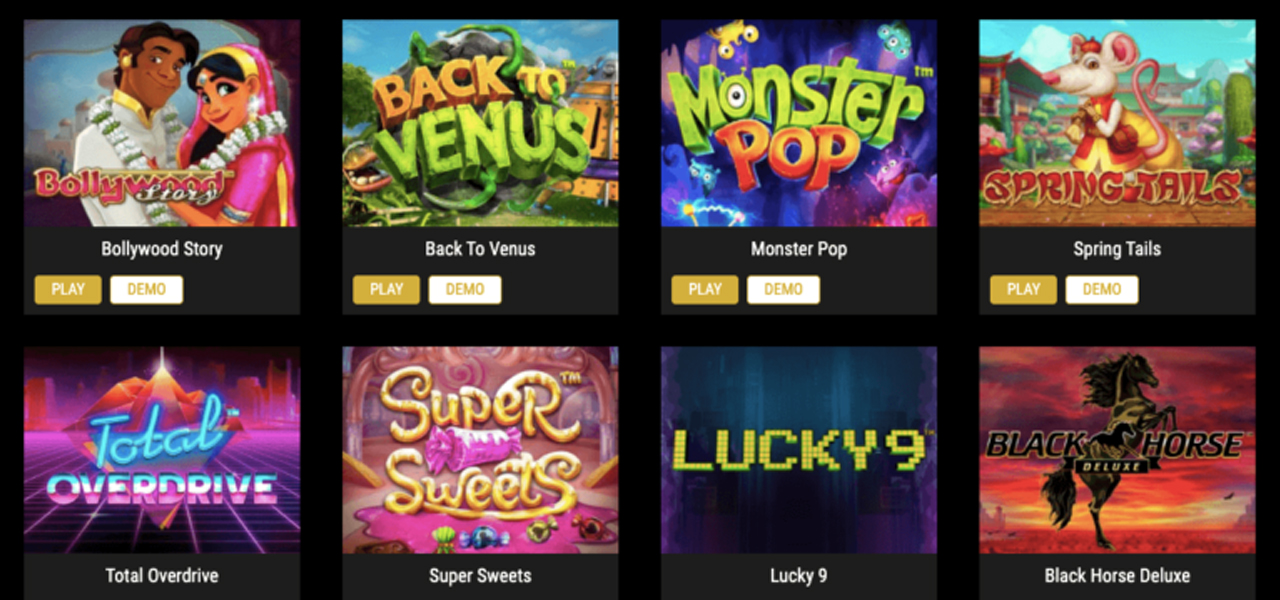Click PLAY under Monster Pop
1280x600 pixels.
tap(705, 290)
